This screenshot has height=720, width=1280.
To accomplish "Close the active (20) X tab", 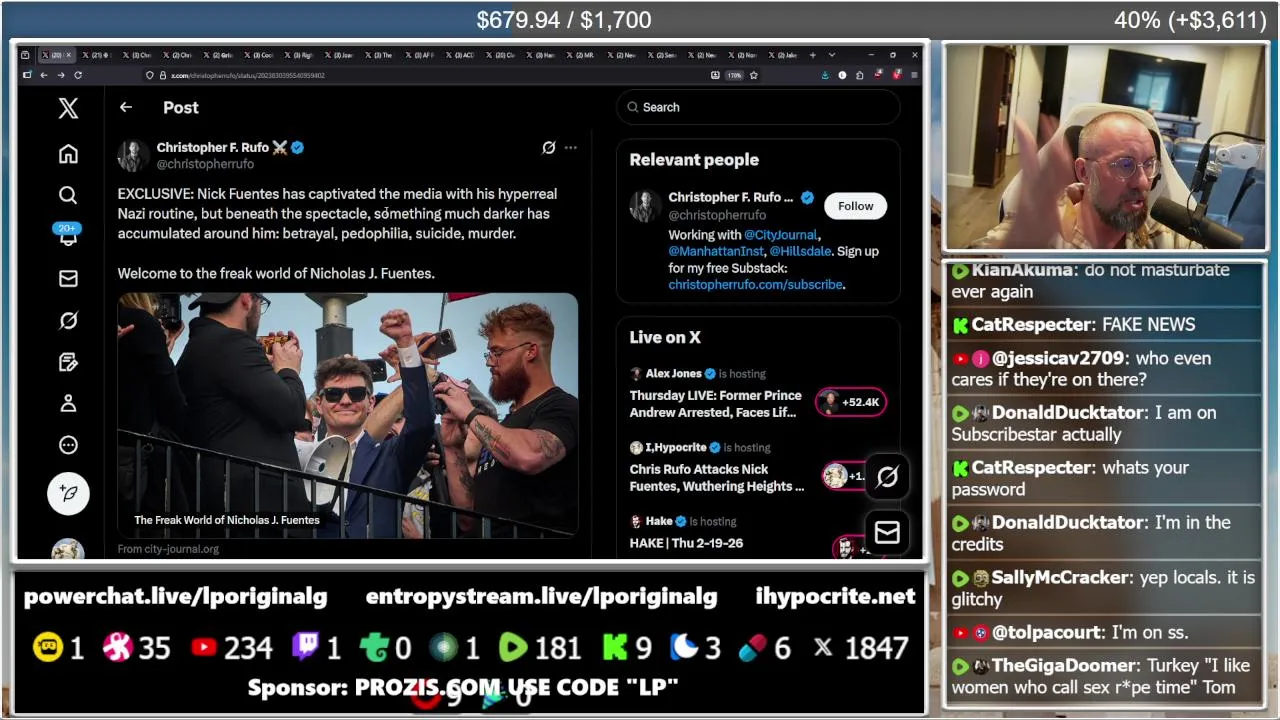I will 68,55.
